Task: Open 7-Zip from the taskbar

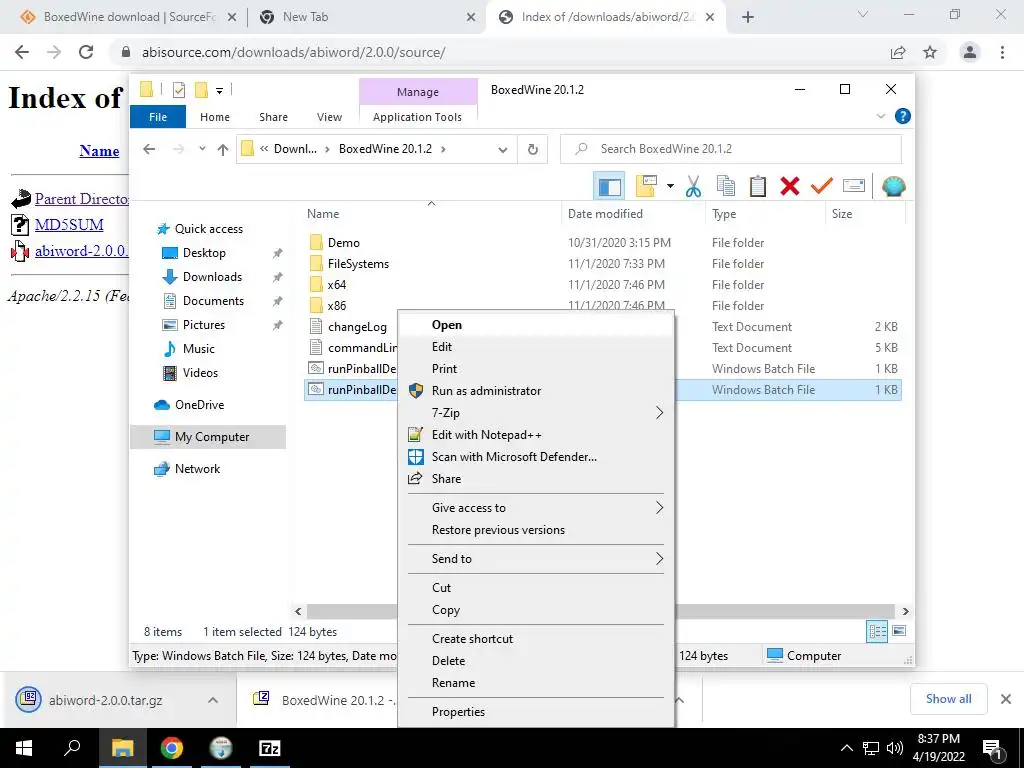Action: tap(270, 748)
